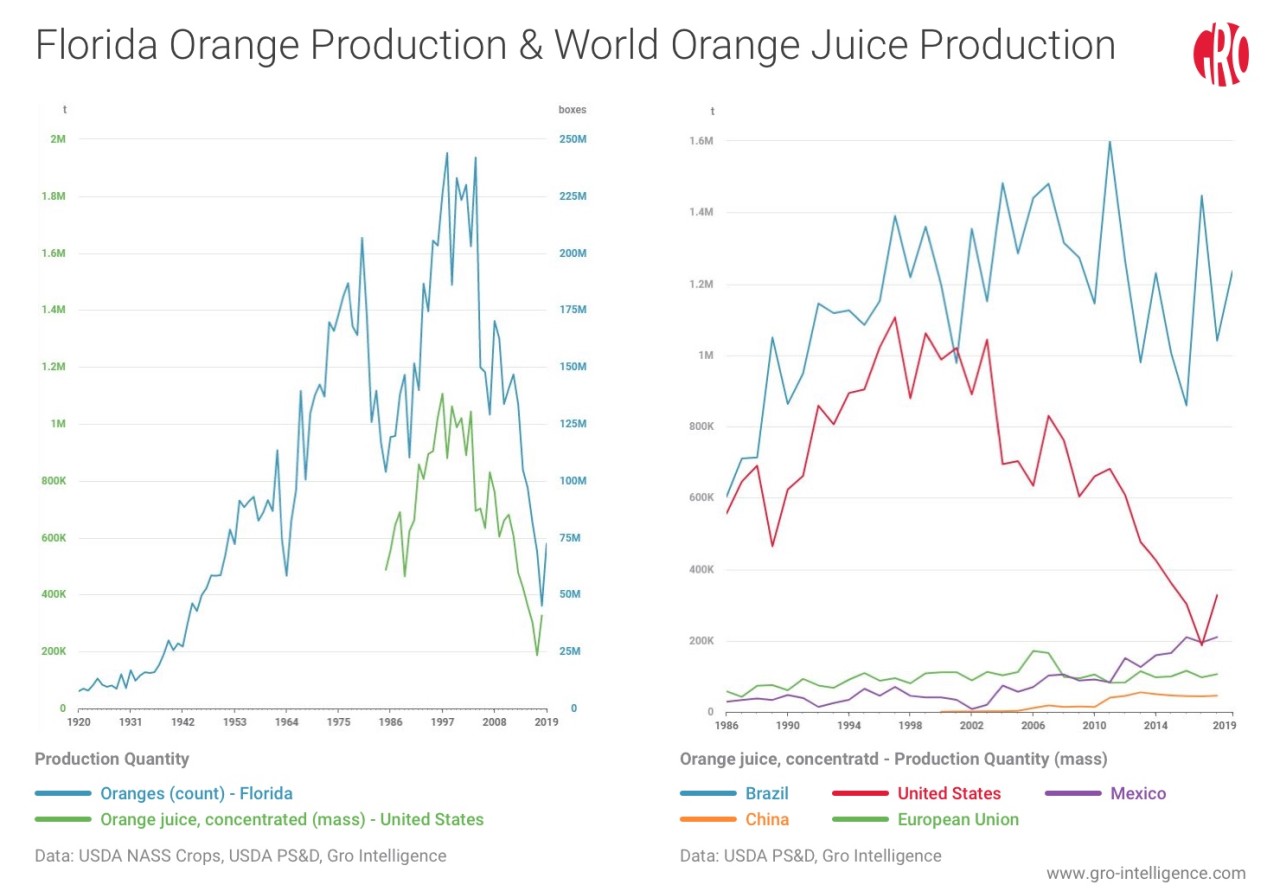Click the '2002' x-axis year label

tap(971, 725)
